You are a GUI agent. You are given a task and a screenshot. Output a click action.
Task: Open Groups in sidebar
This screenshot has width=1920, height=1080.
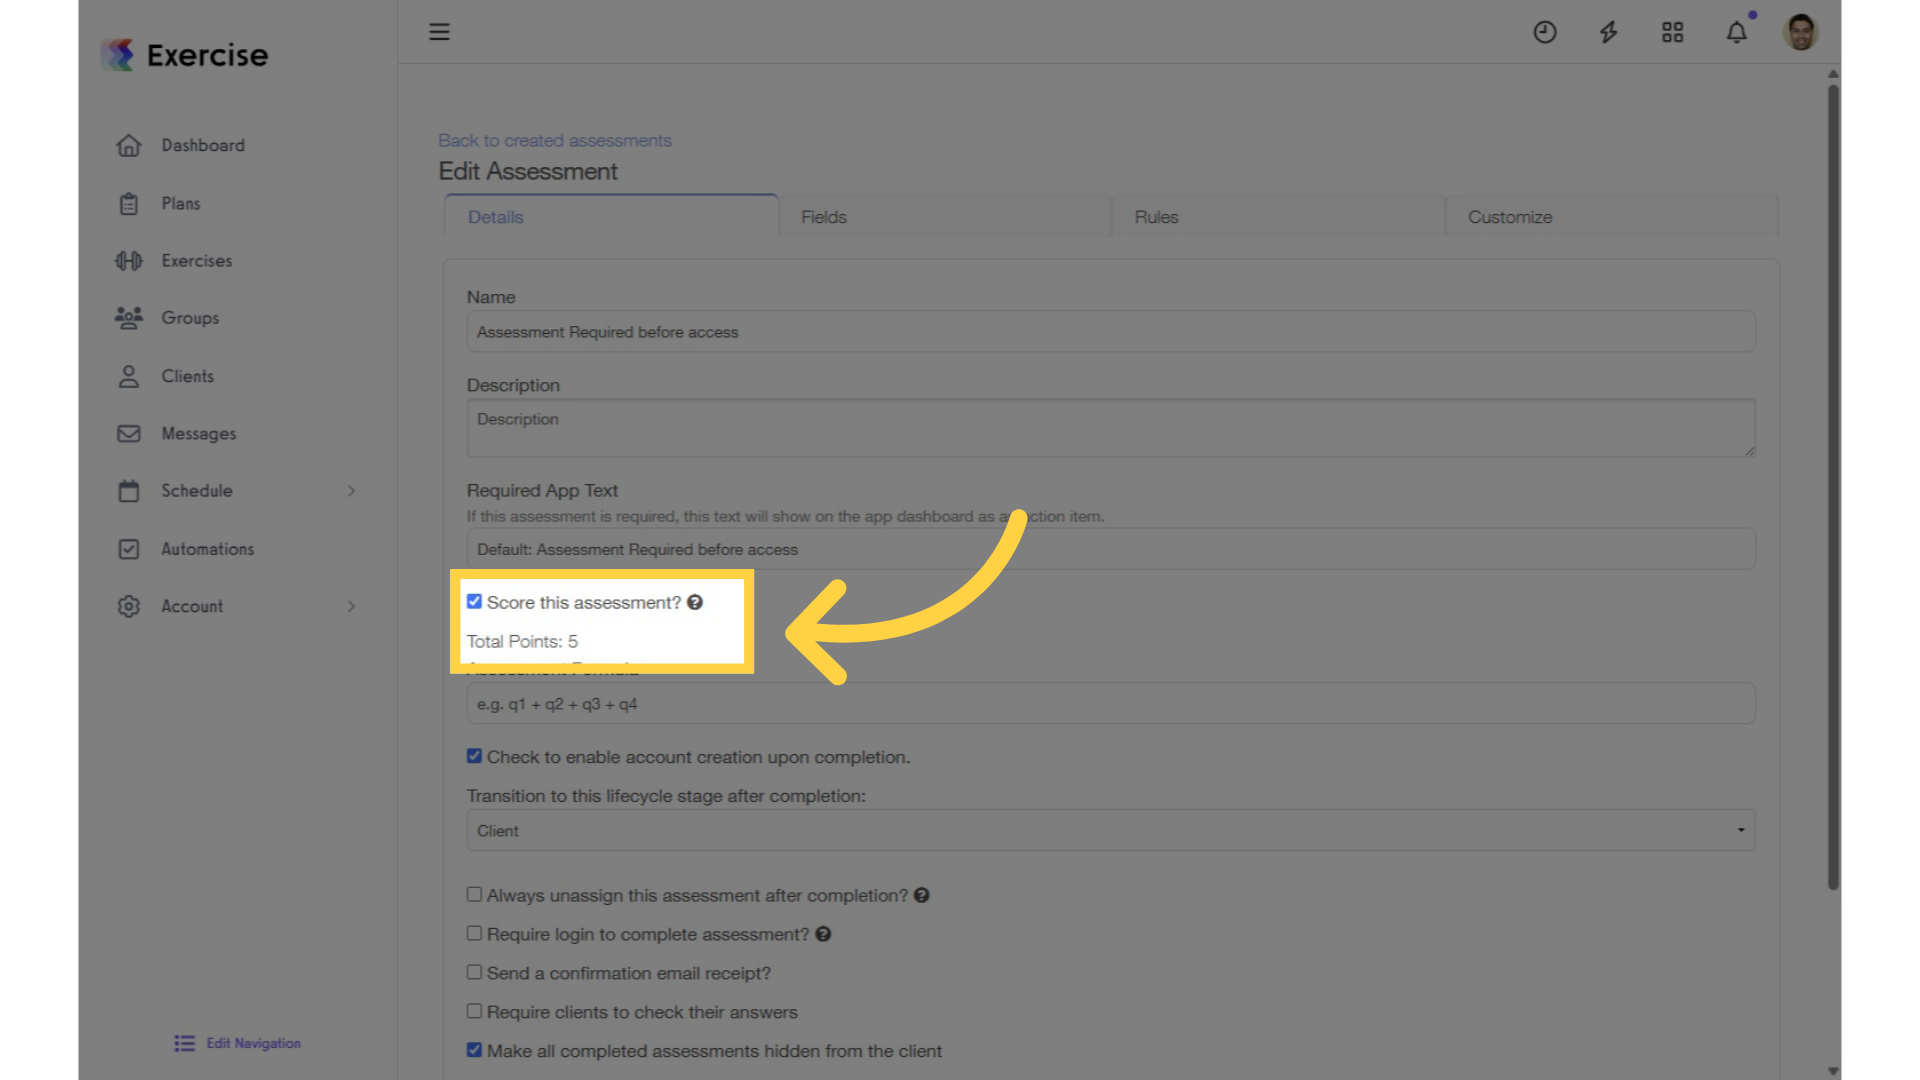(190, 318)
